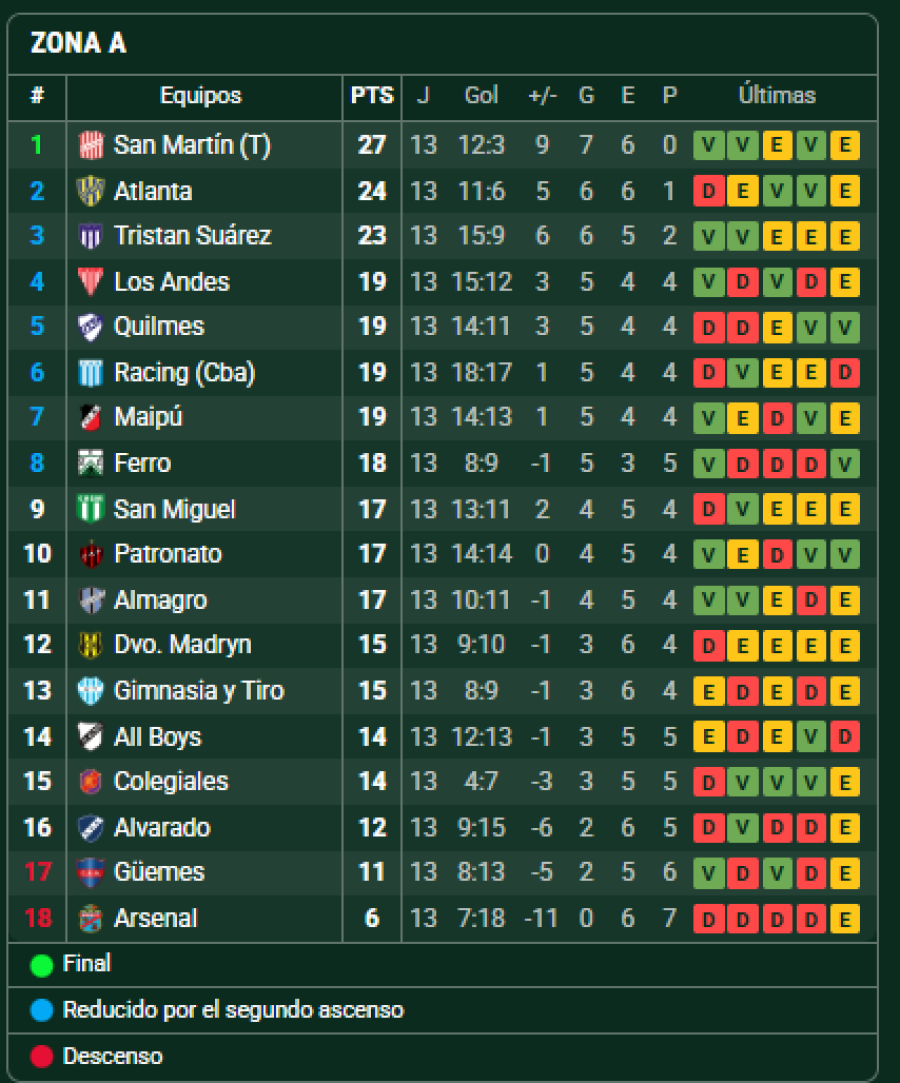The image size is (900, 1083).
Task: Open the San Miguel team link
Action: coord(174,509)
